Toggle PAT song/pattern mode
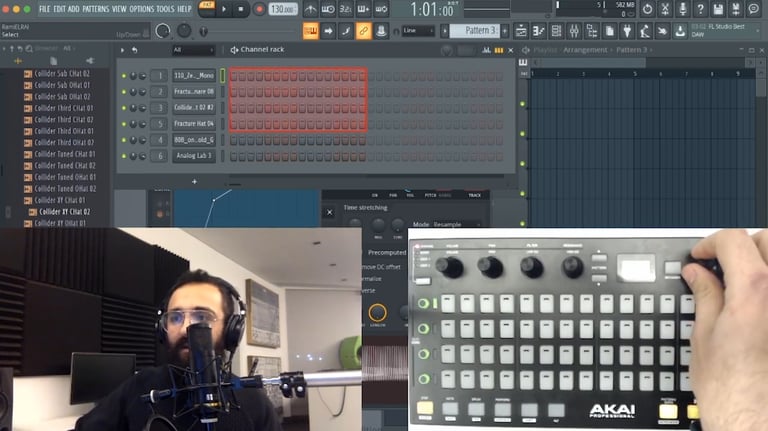The width and height of the screenshot is (768, 431). tap(207, 8)
